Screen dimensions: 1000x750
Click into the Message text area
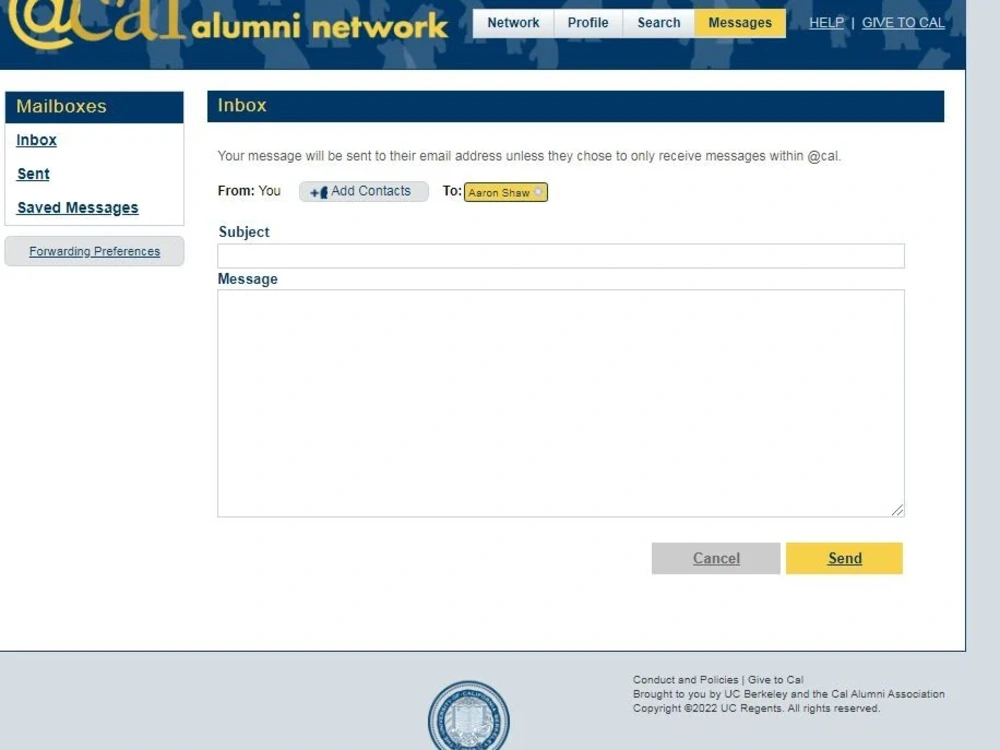pos(561,403)
